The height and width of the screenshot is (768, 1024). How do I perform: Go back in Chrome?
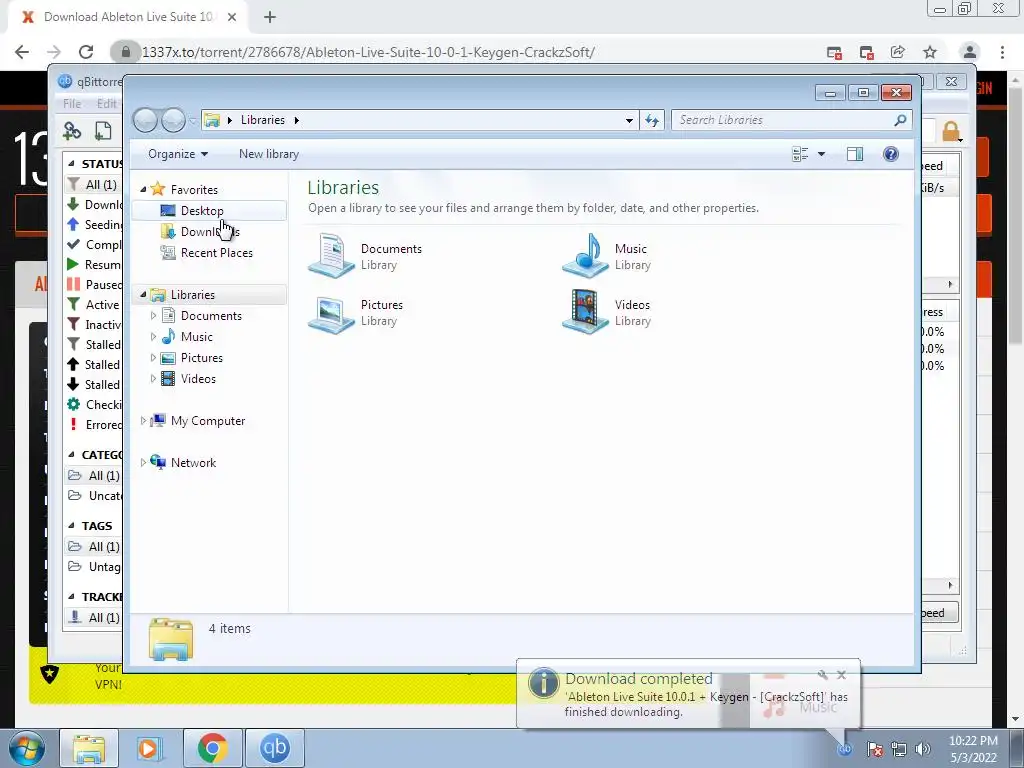coord(22,52)
